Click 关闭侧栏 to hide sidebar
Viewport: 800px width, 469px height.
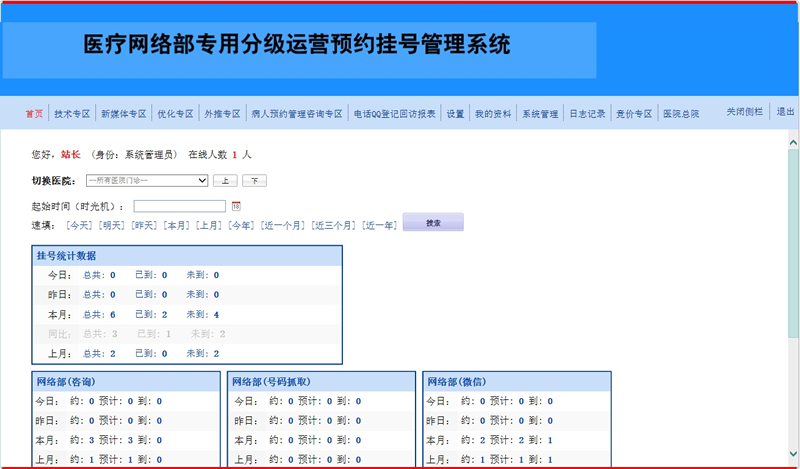pos(745,112)
